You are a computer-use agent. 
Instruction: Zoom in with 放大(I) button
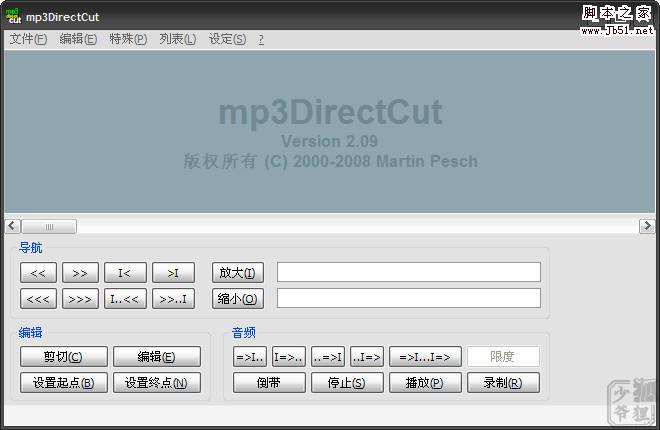(238, 273)
